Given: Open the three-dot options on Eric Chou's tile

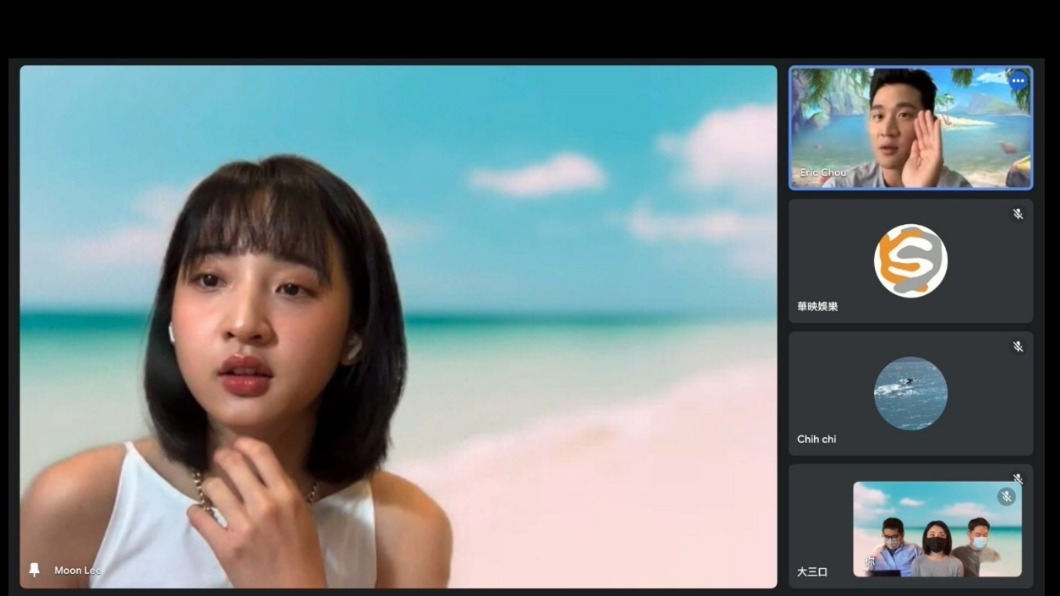Looking at the screenshot, I should pos(1018,81).
